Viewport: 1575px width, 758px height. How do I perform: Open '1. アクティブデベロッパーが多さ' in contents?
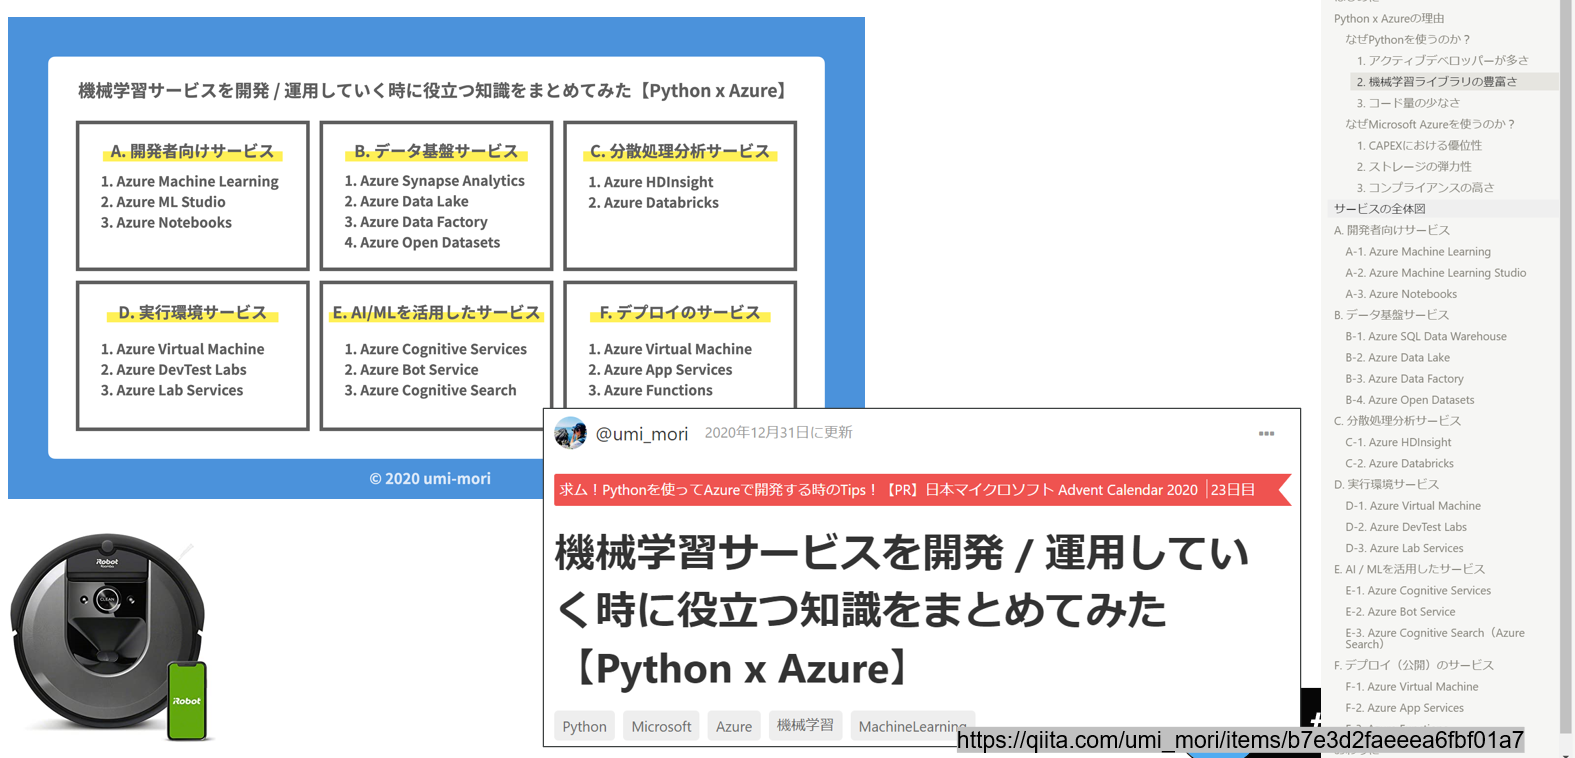[1442, 60]
